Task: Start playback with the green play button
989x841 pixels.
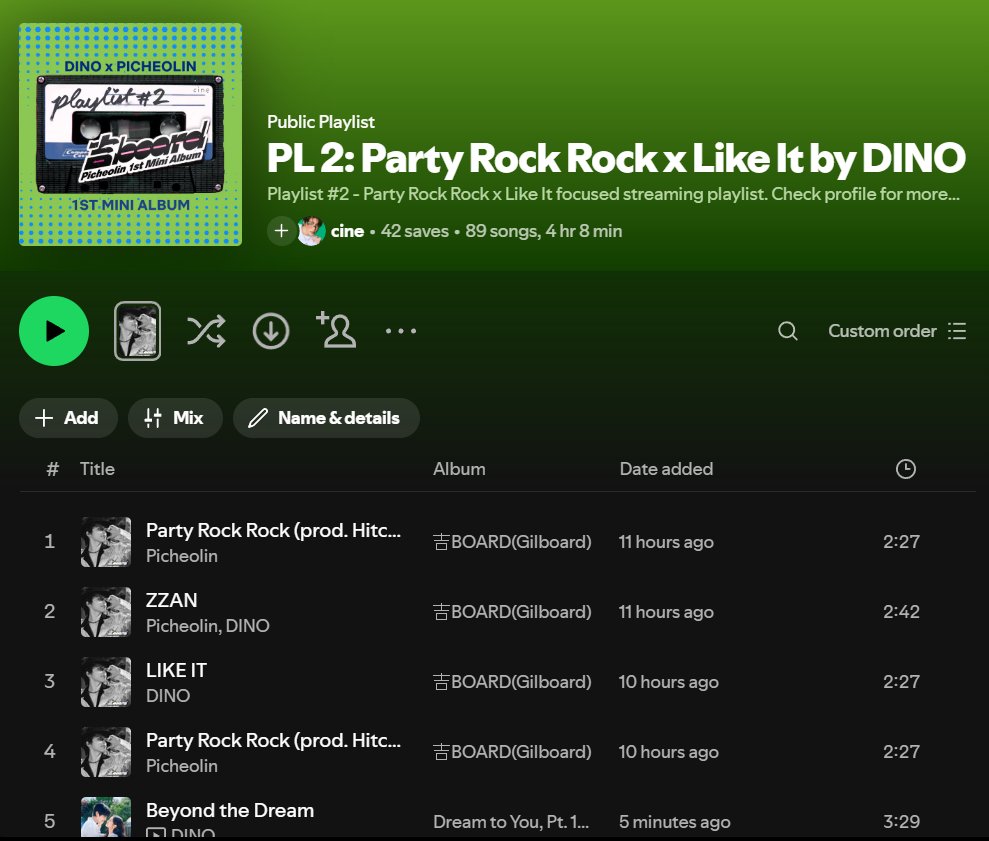Action: (54, 331)
